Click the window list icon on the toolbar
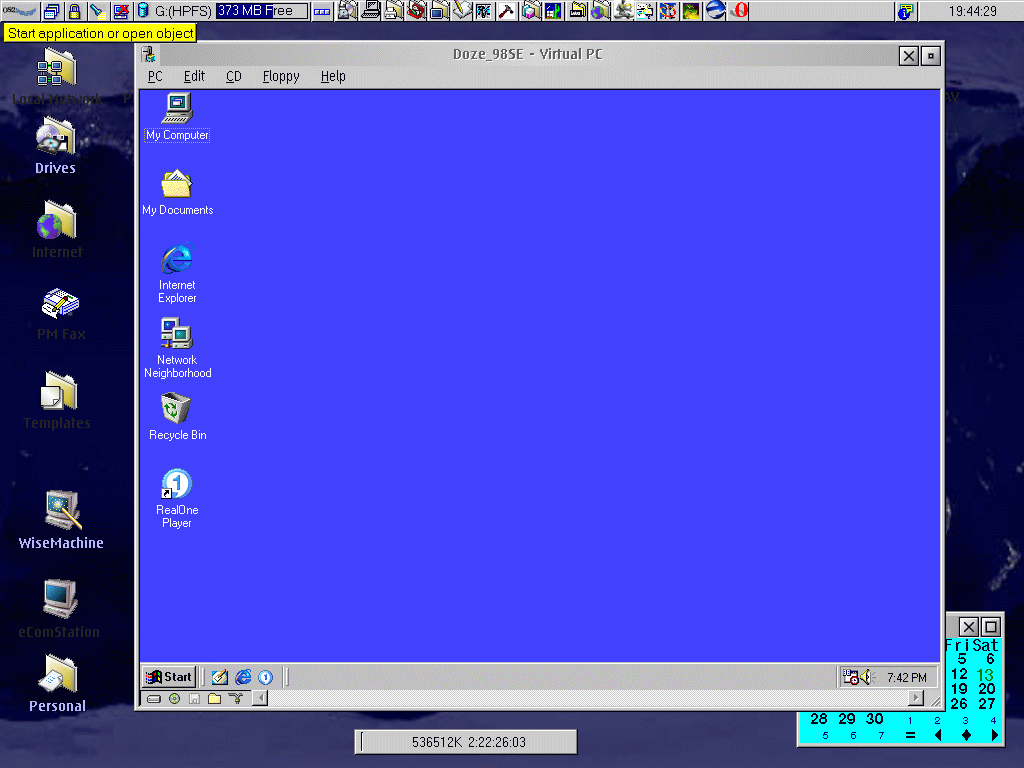 (52, 11)
